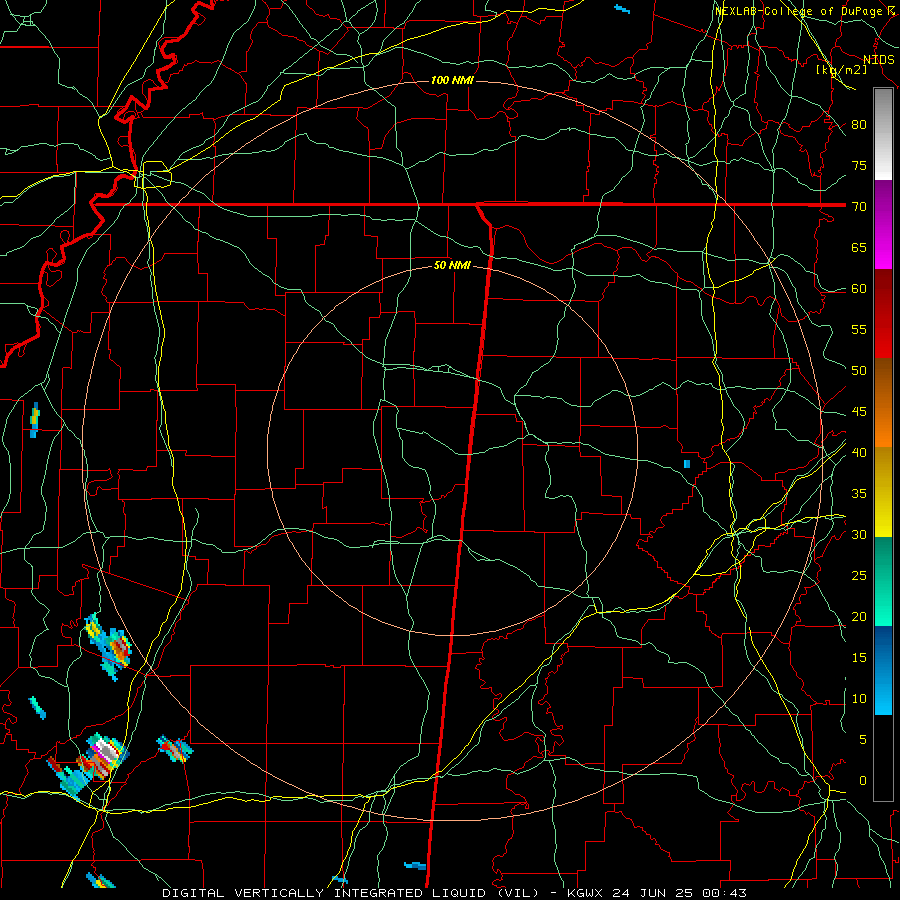The image size is (900, 900).
Task: Click the legend value "10"
Action: point(859,699)
